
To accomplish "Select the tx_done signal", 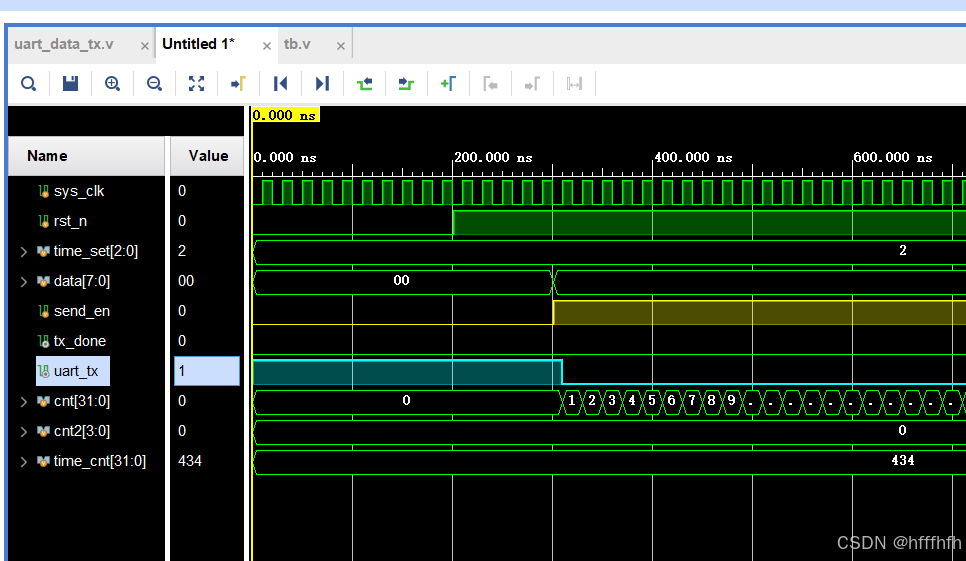I will pos(79,341).
